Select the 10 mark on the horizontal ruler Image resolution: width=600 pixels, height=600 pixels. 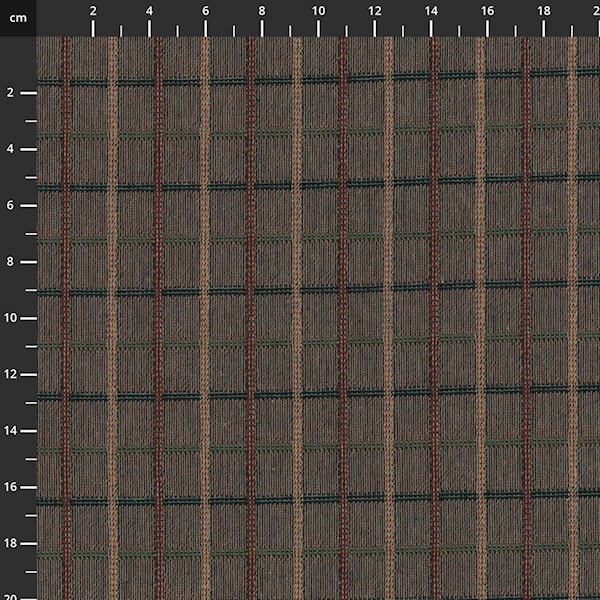[x=318, y=11]
